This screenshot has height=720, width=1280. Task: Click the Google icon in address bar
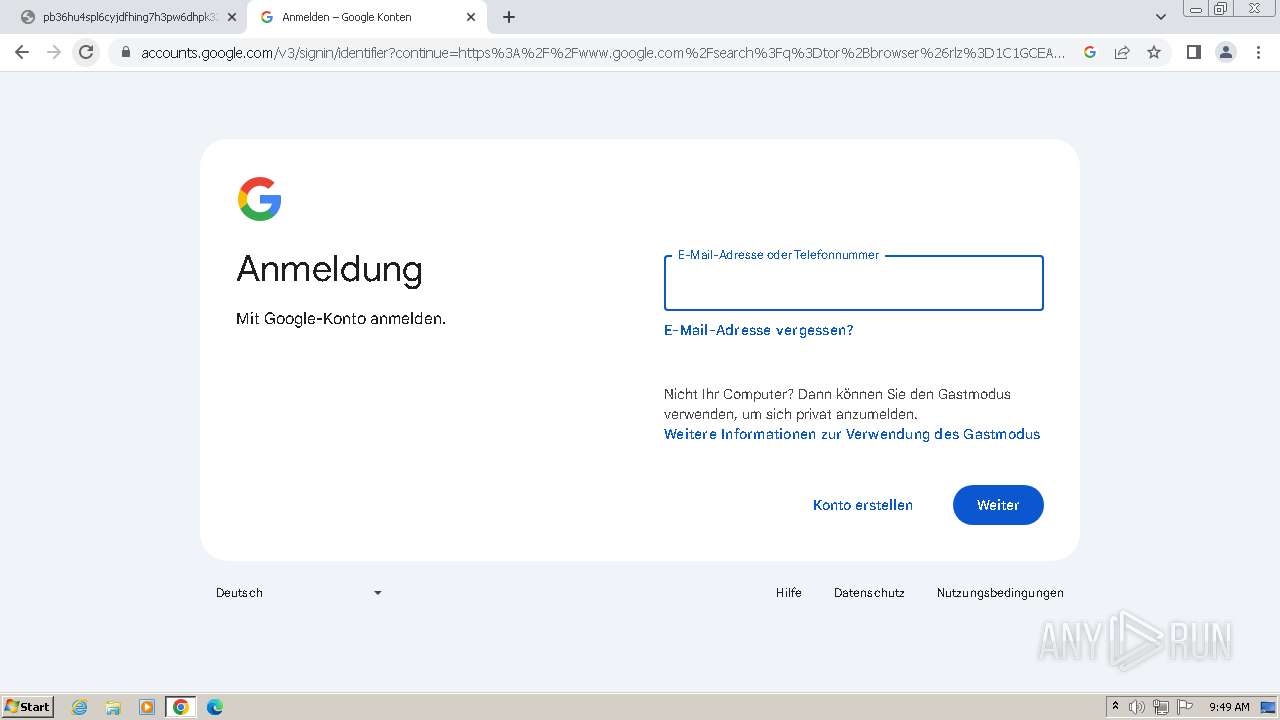point(1090,52)
